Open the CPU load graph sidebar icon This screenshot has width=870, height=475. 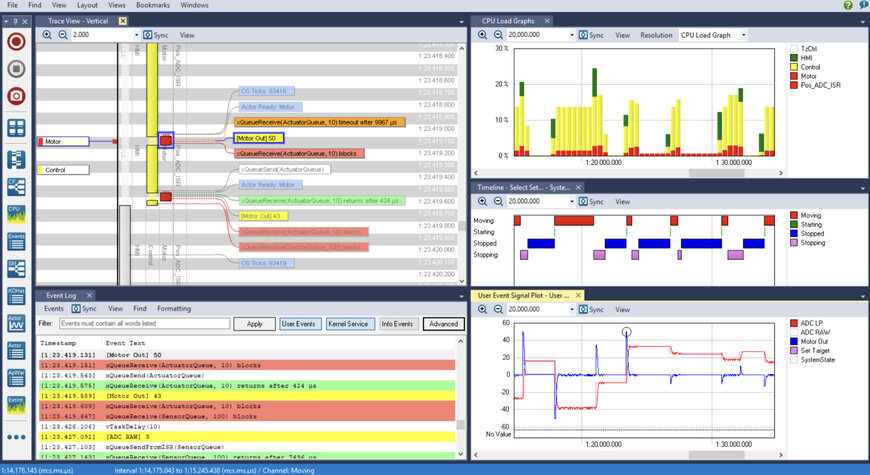pos(16,212)
